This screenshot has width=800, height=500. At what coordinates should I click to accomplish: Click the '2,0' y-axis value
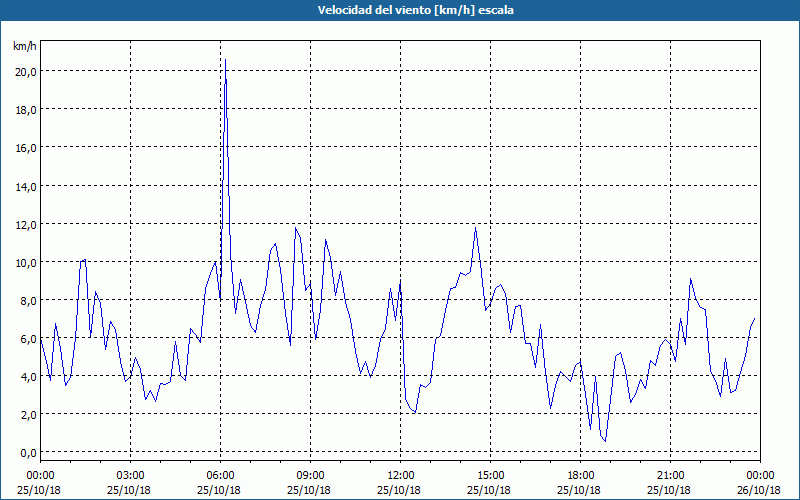pyautogui.click(x=28, y=415)
